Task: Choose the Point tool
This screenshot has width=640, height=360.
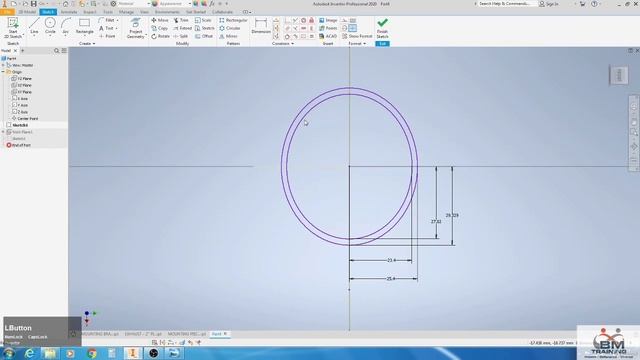Action: [107, 36]
